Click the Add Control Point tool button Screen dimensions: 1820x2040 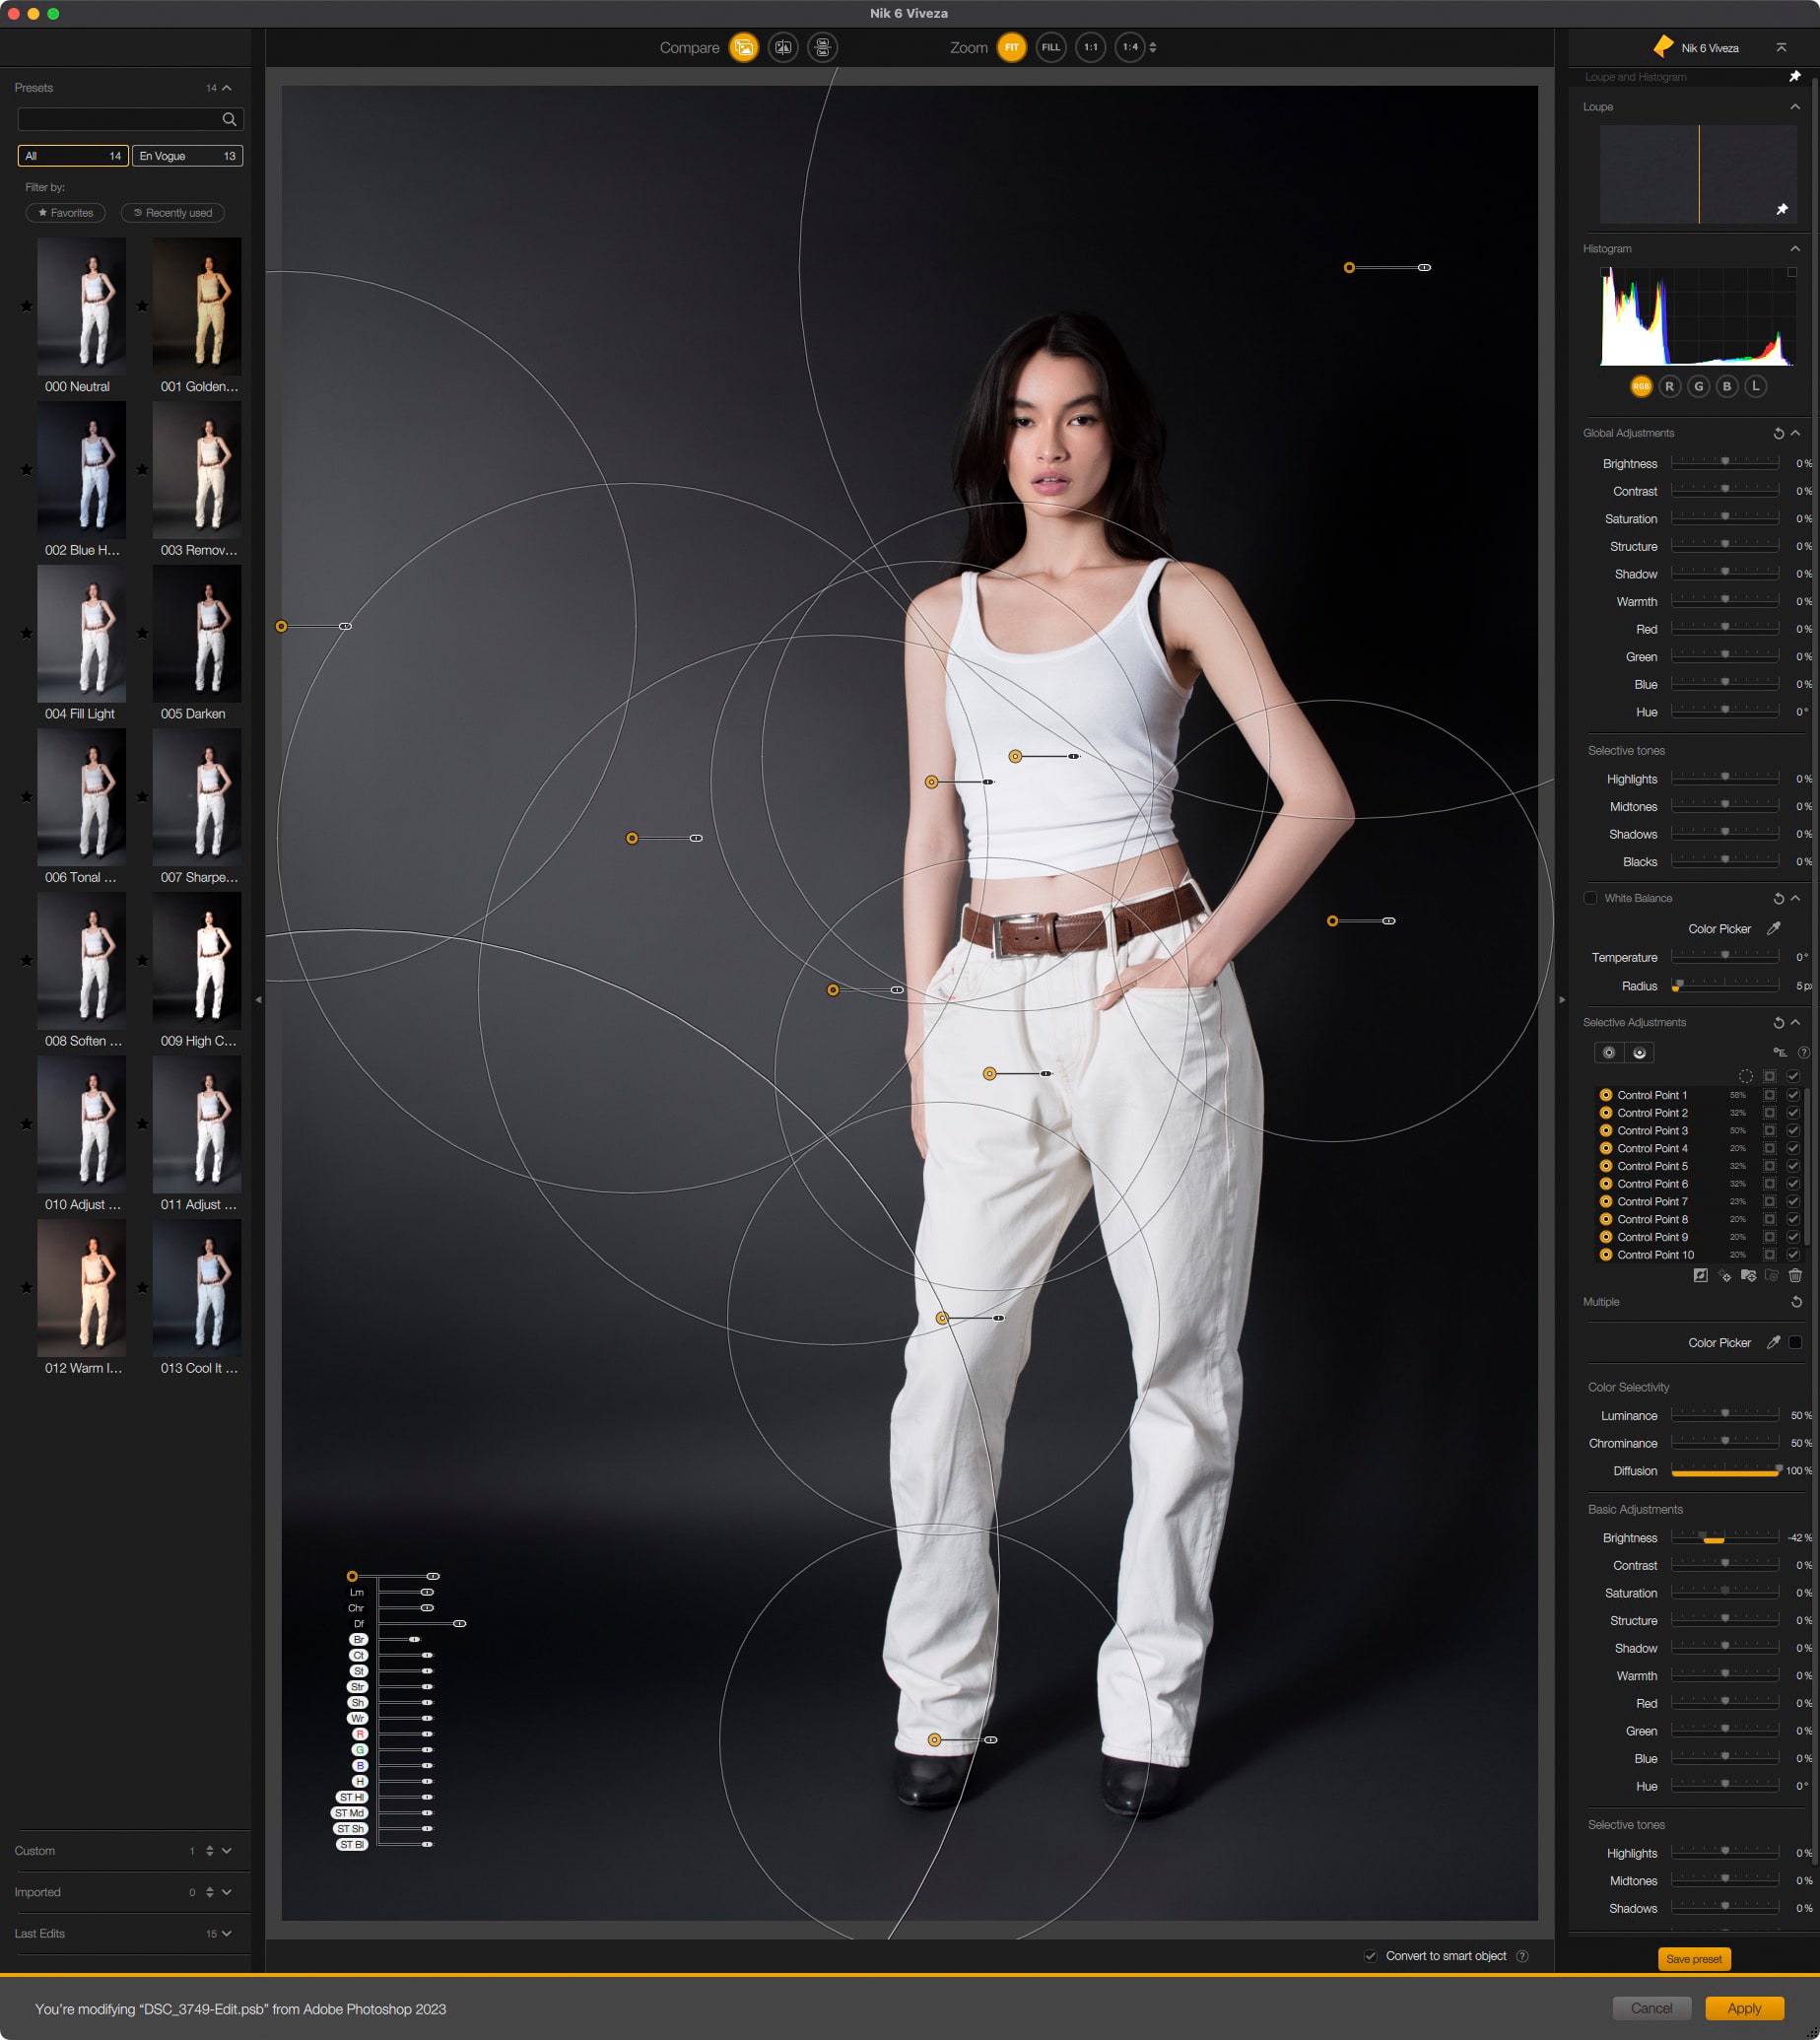1608,1052
